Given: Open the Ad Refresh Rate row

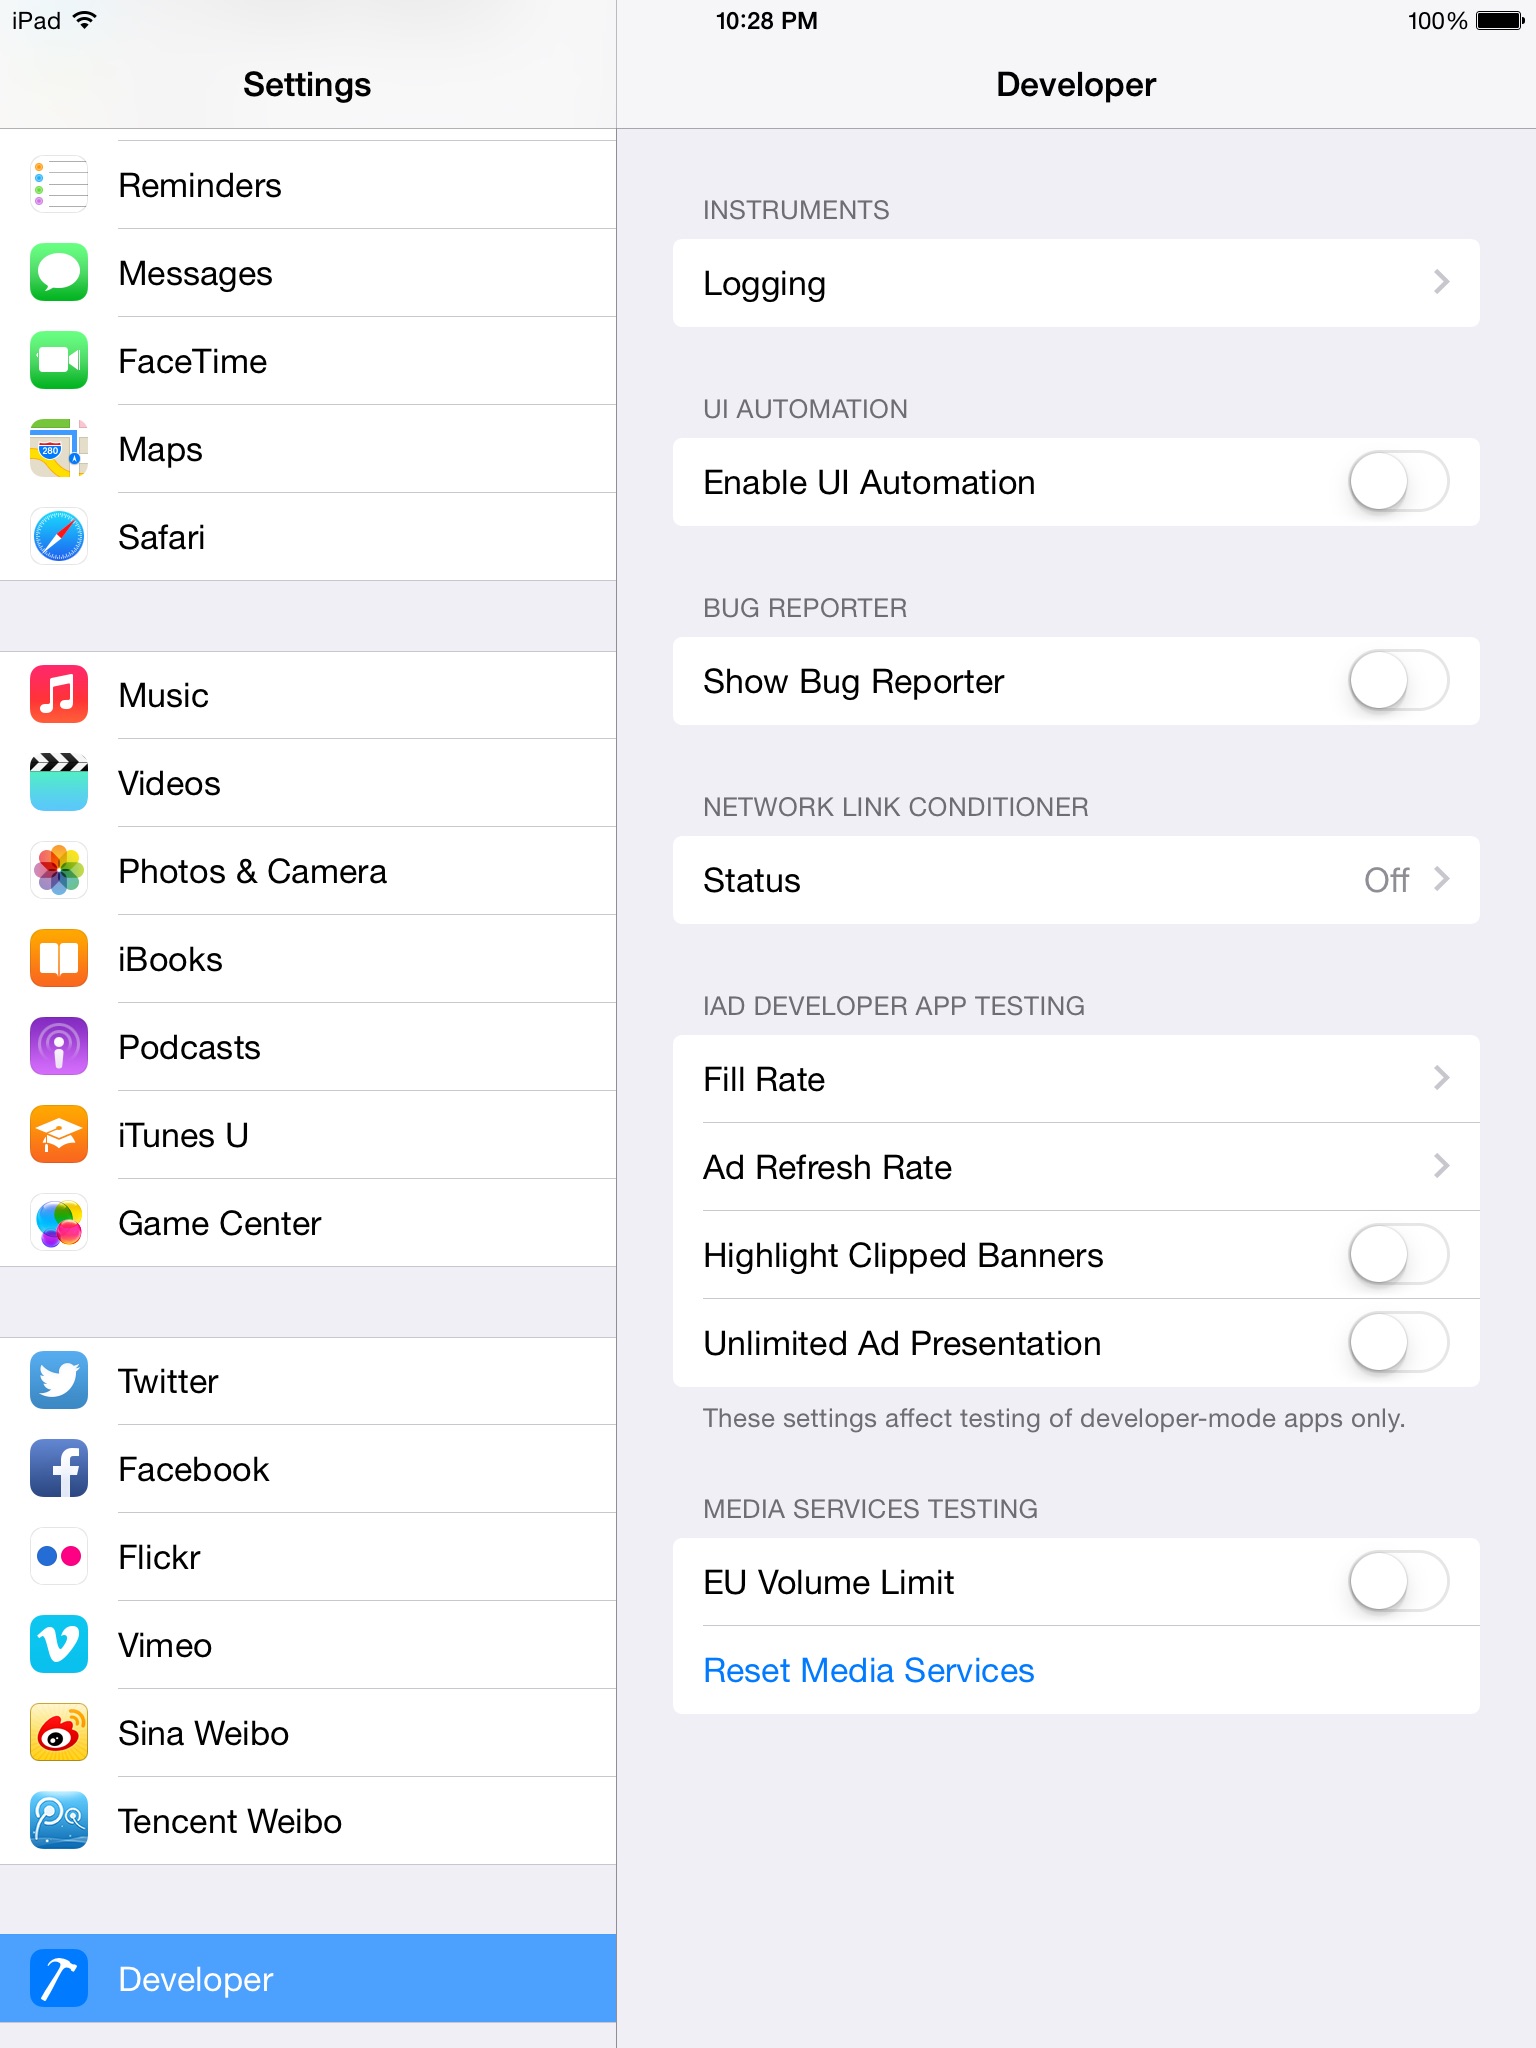Looking at the screenshot, I should (1076, 1167).
